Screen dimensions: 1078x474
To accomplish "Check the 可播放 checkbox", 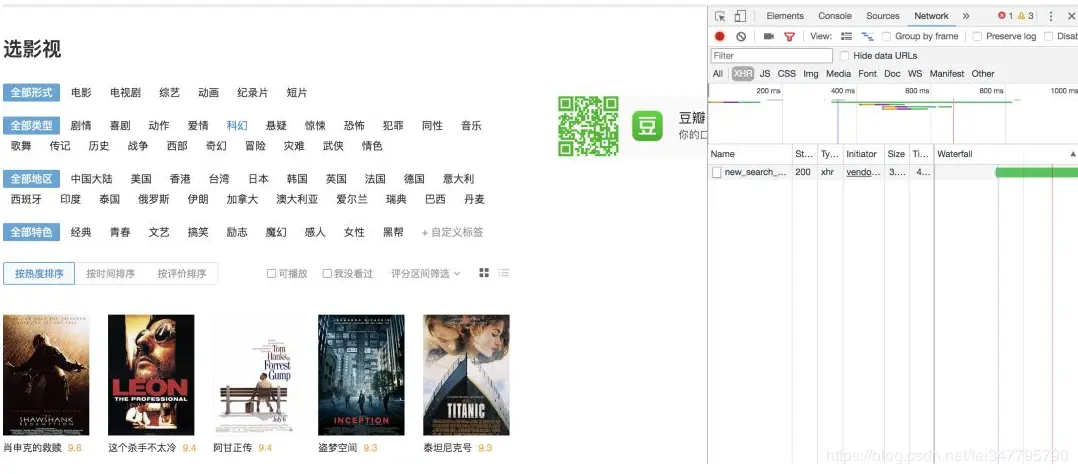I will (272, 274).
